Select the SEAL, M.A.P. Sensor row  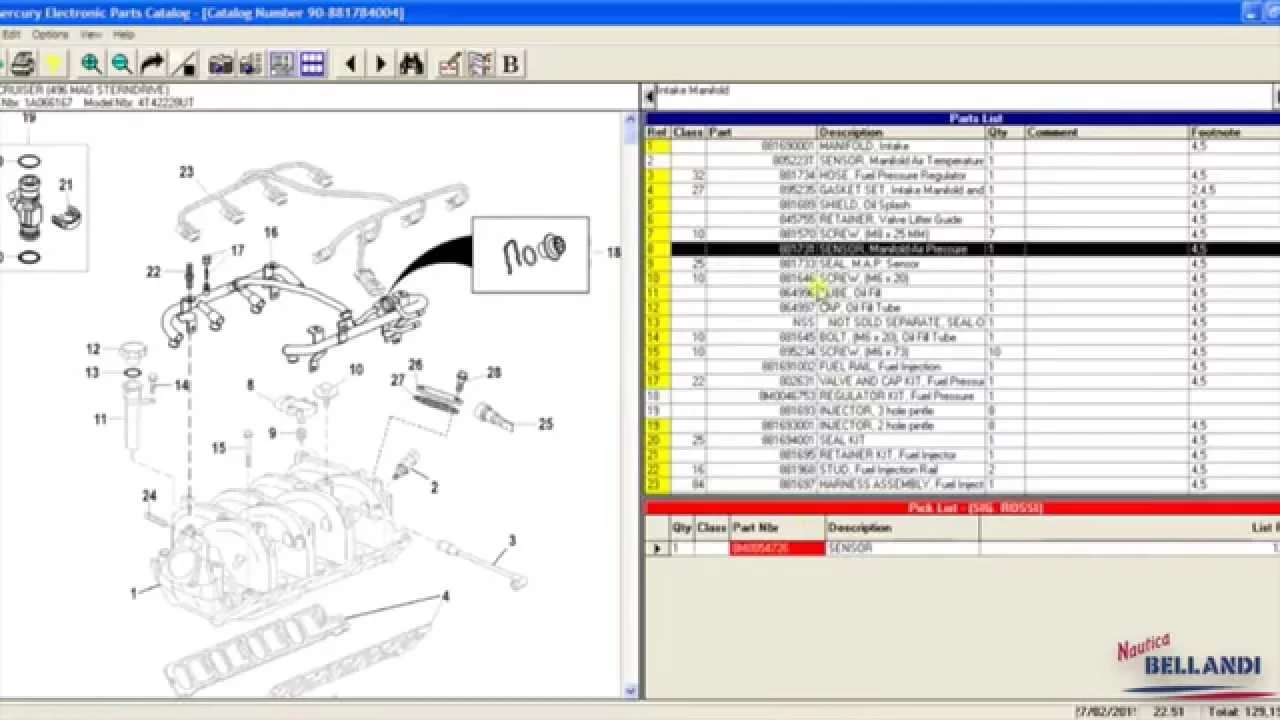[962, 264]
